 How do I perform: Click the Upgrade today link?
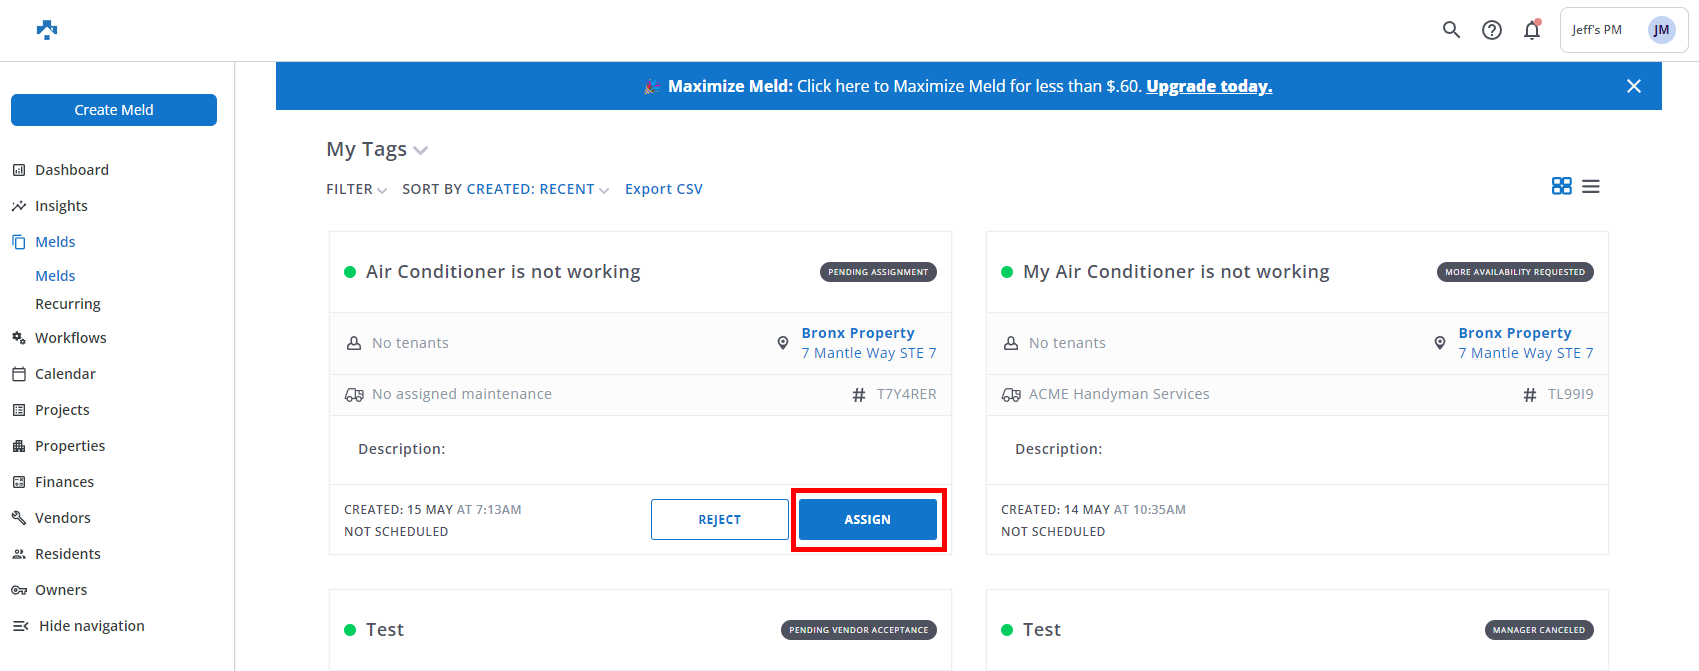pos(1209,86)
